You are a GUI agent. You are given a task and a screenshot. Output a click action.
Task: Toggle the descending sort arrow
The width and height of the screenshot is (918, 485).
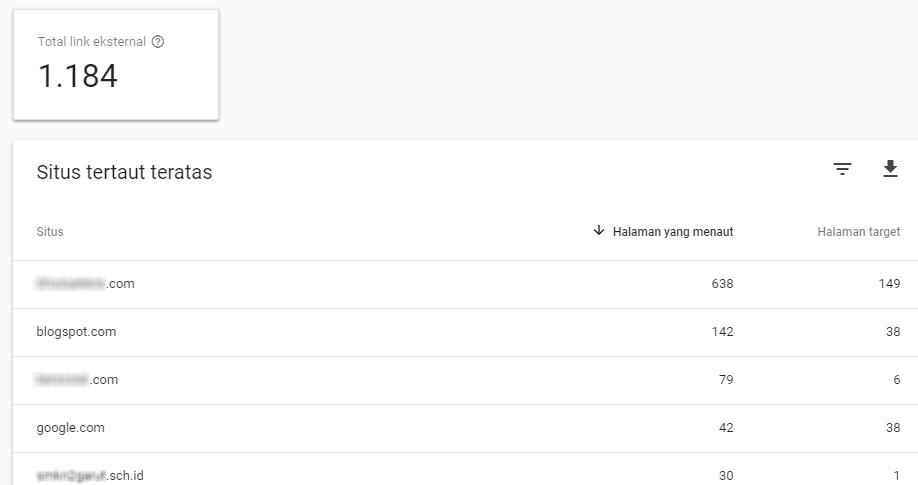click(598, 230)
